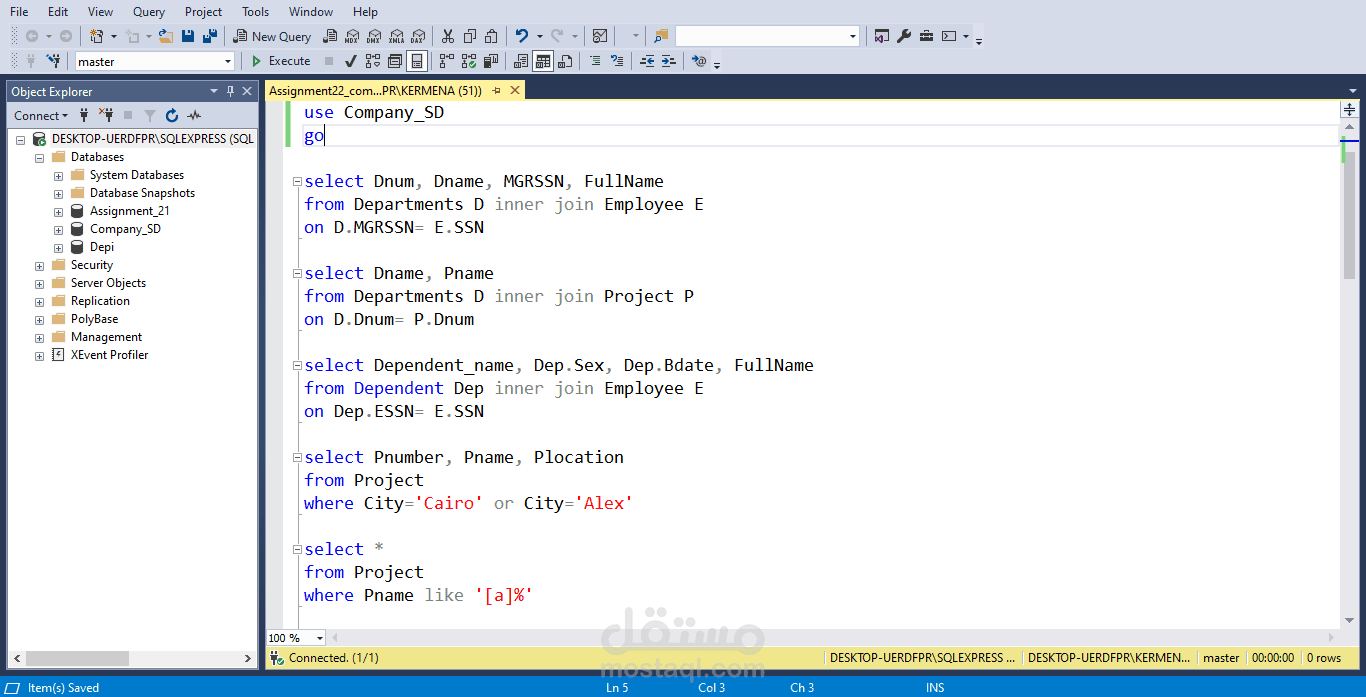Click the Change Connection icon
1366x697 pixels.
[53, 61]
